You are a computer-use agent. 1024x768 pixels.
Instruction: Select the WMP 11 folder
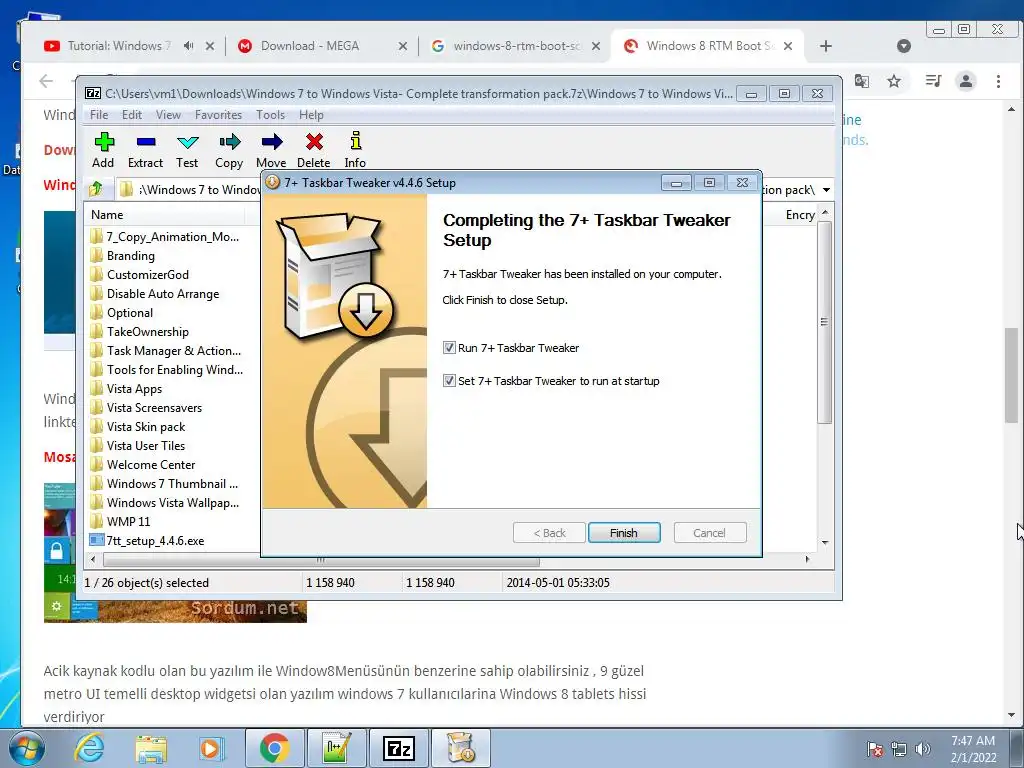click(x=128, y=521)
